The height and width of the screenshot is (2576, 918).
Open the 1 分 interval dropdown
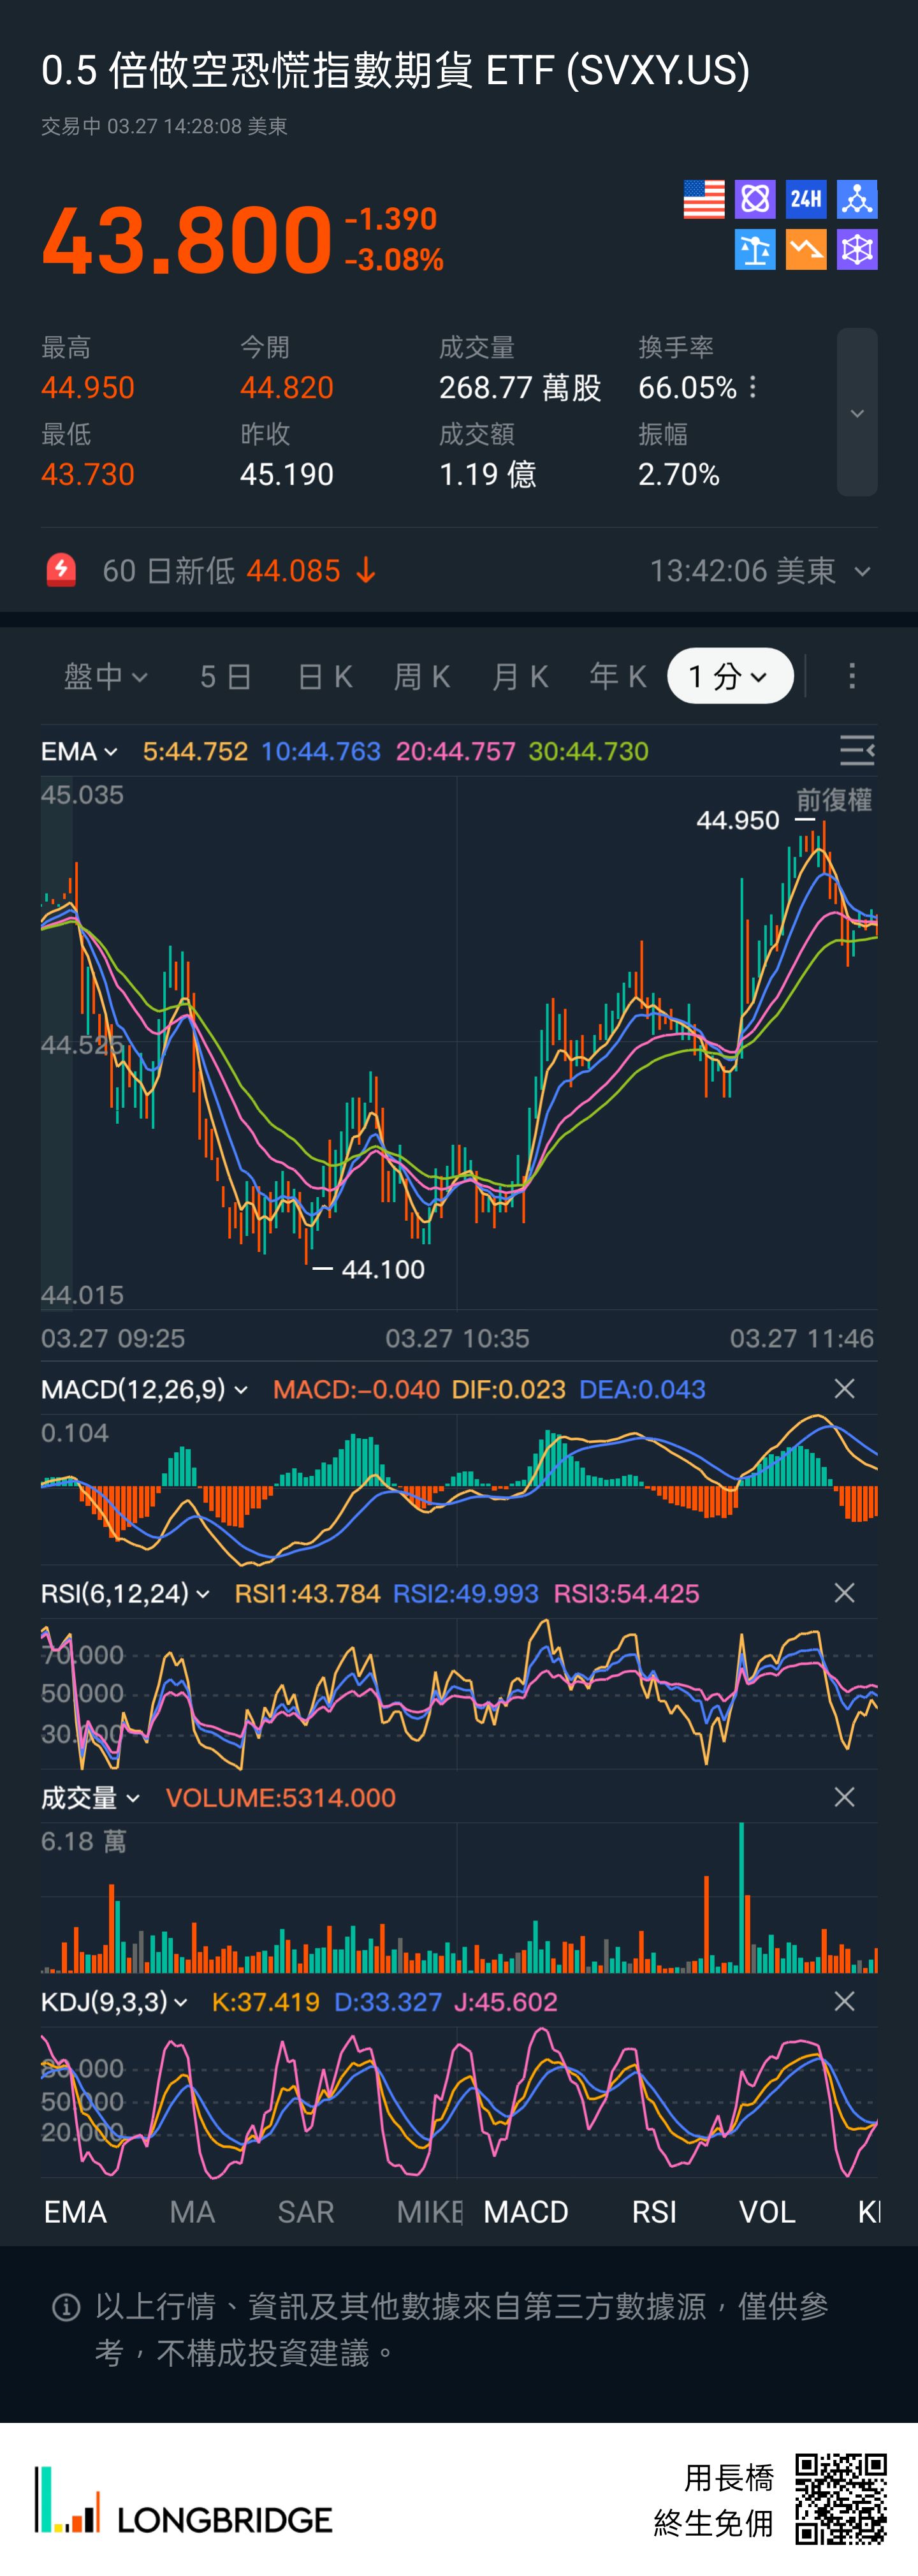(x=729, y=677)
